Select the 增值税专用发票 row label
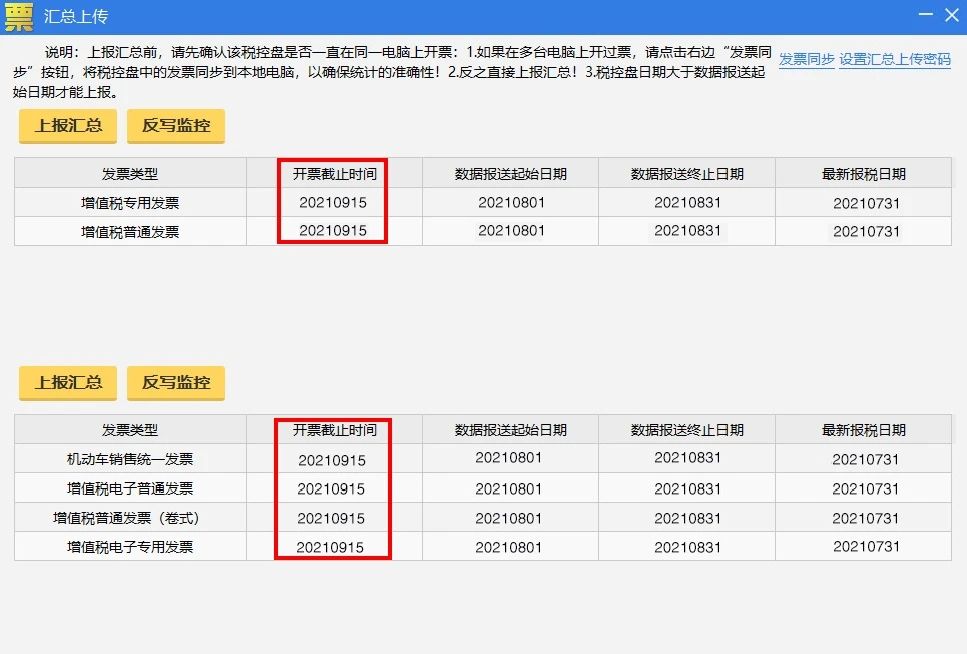The image size is (967, 654). (x=130, y=203)
